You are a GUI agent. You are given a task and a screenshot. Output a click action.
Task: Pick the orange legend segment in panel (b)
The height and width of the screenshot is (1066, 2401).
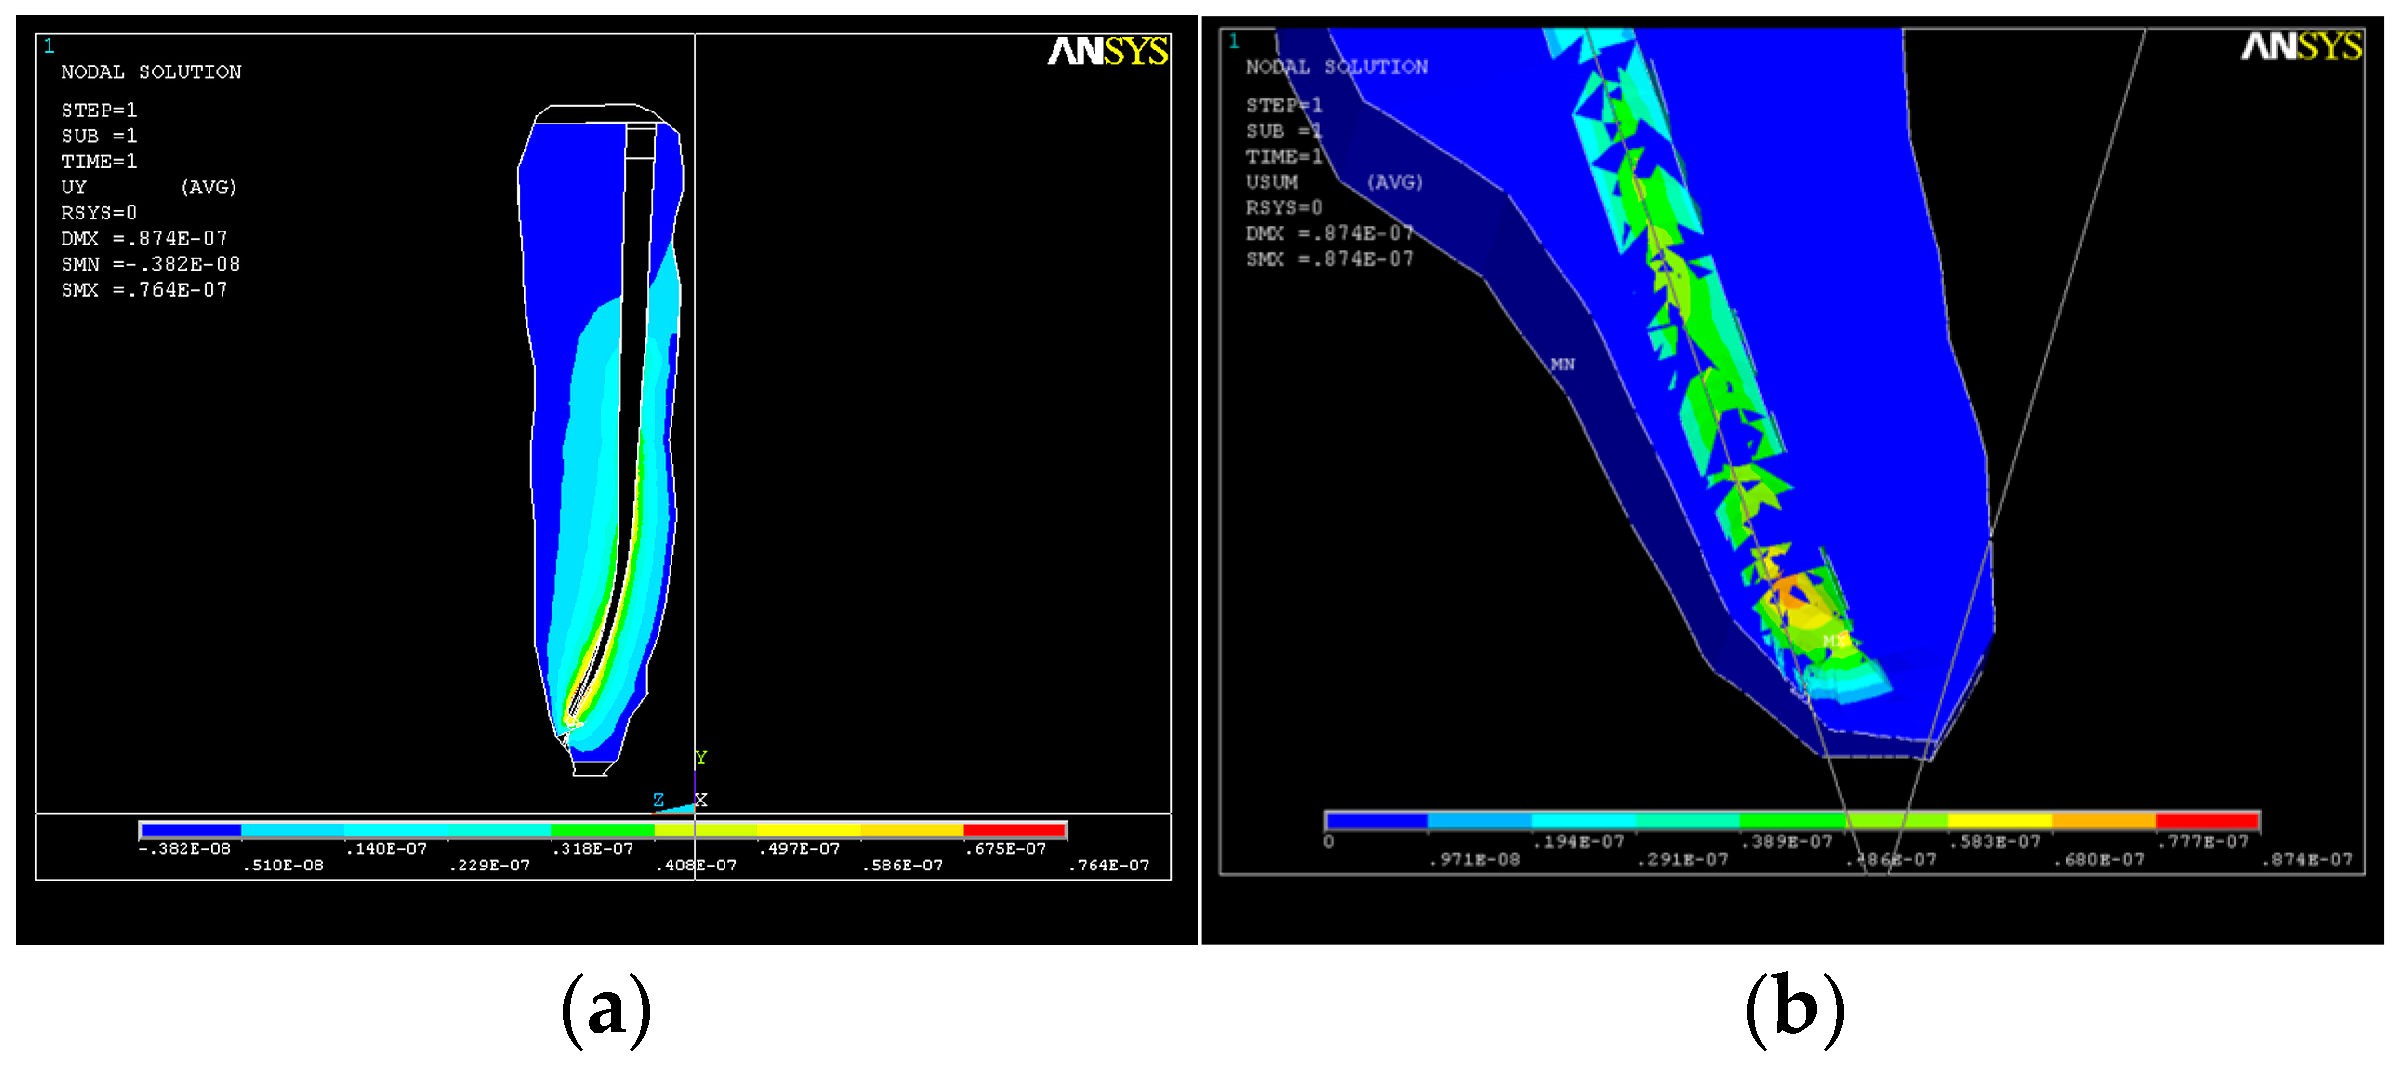pos(2103,821)
